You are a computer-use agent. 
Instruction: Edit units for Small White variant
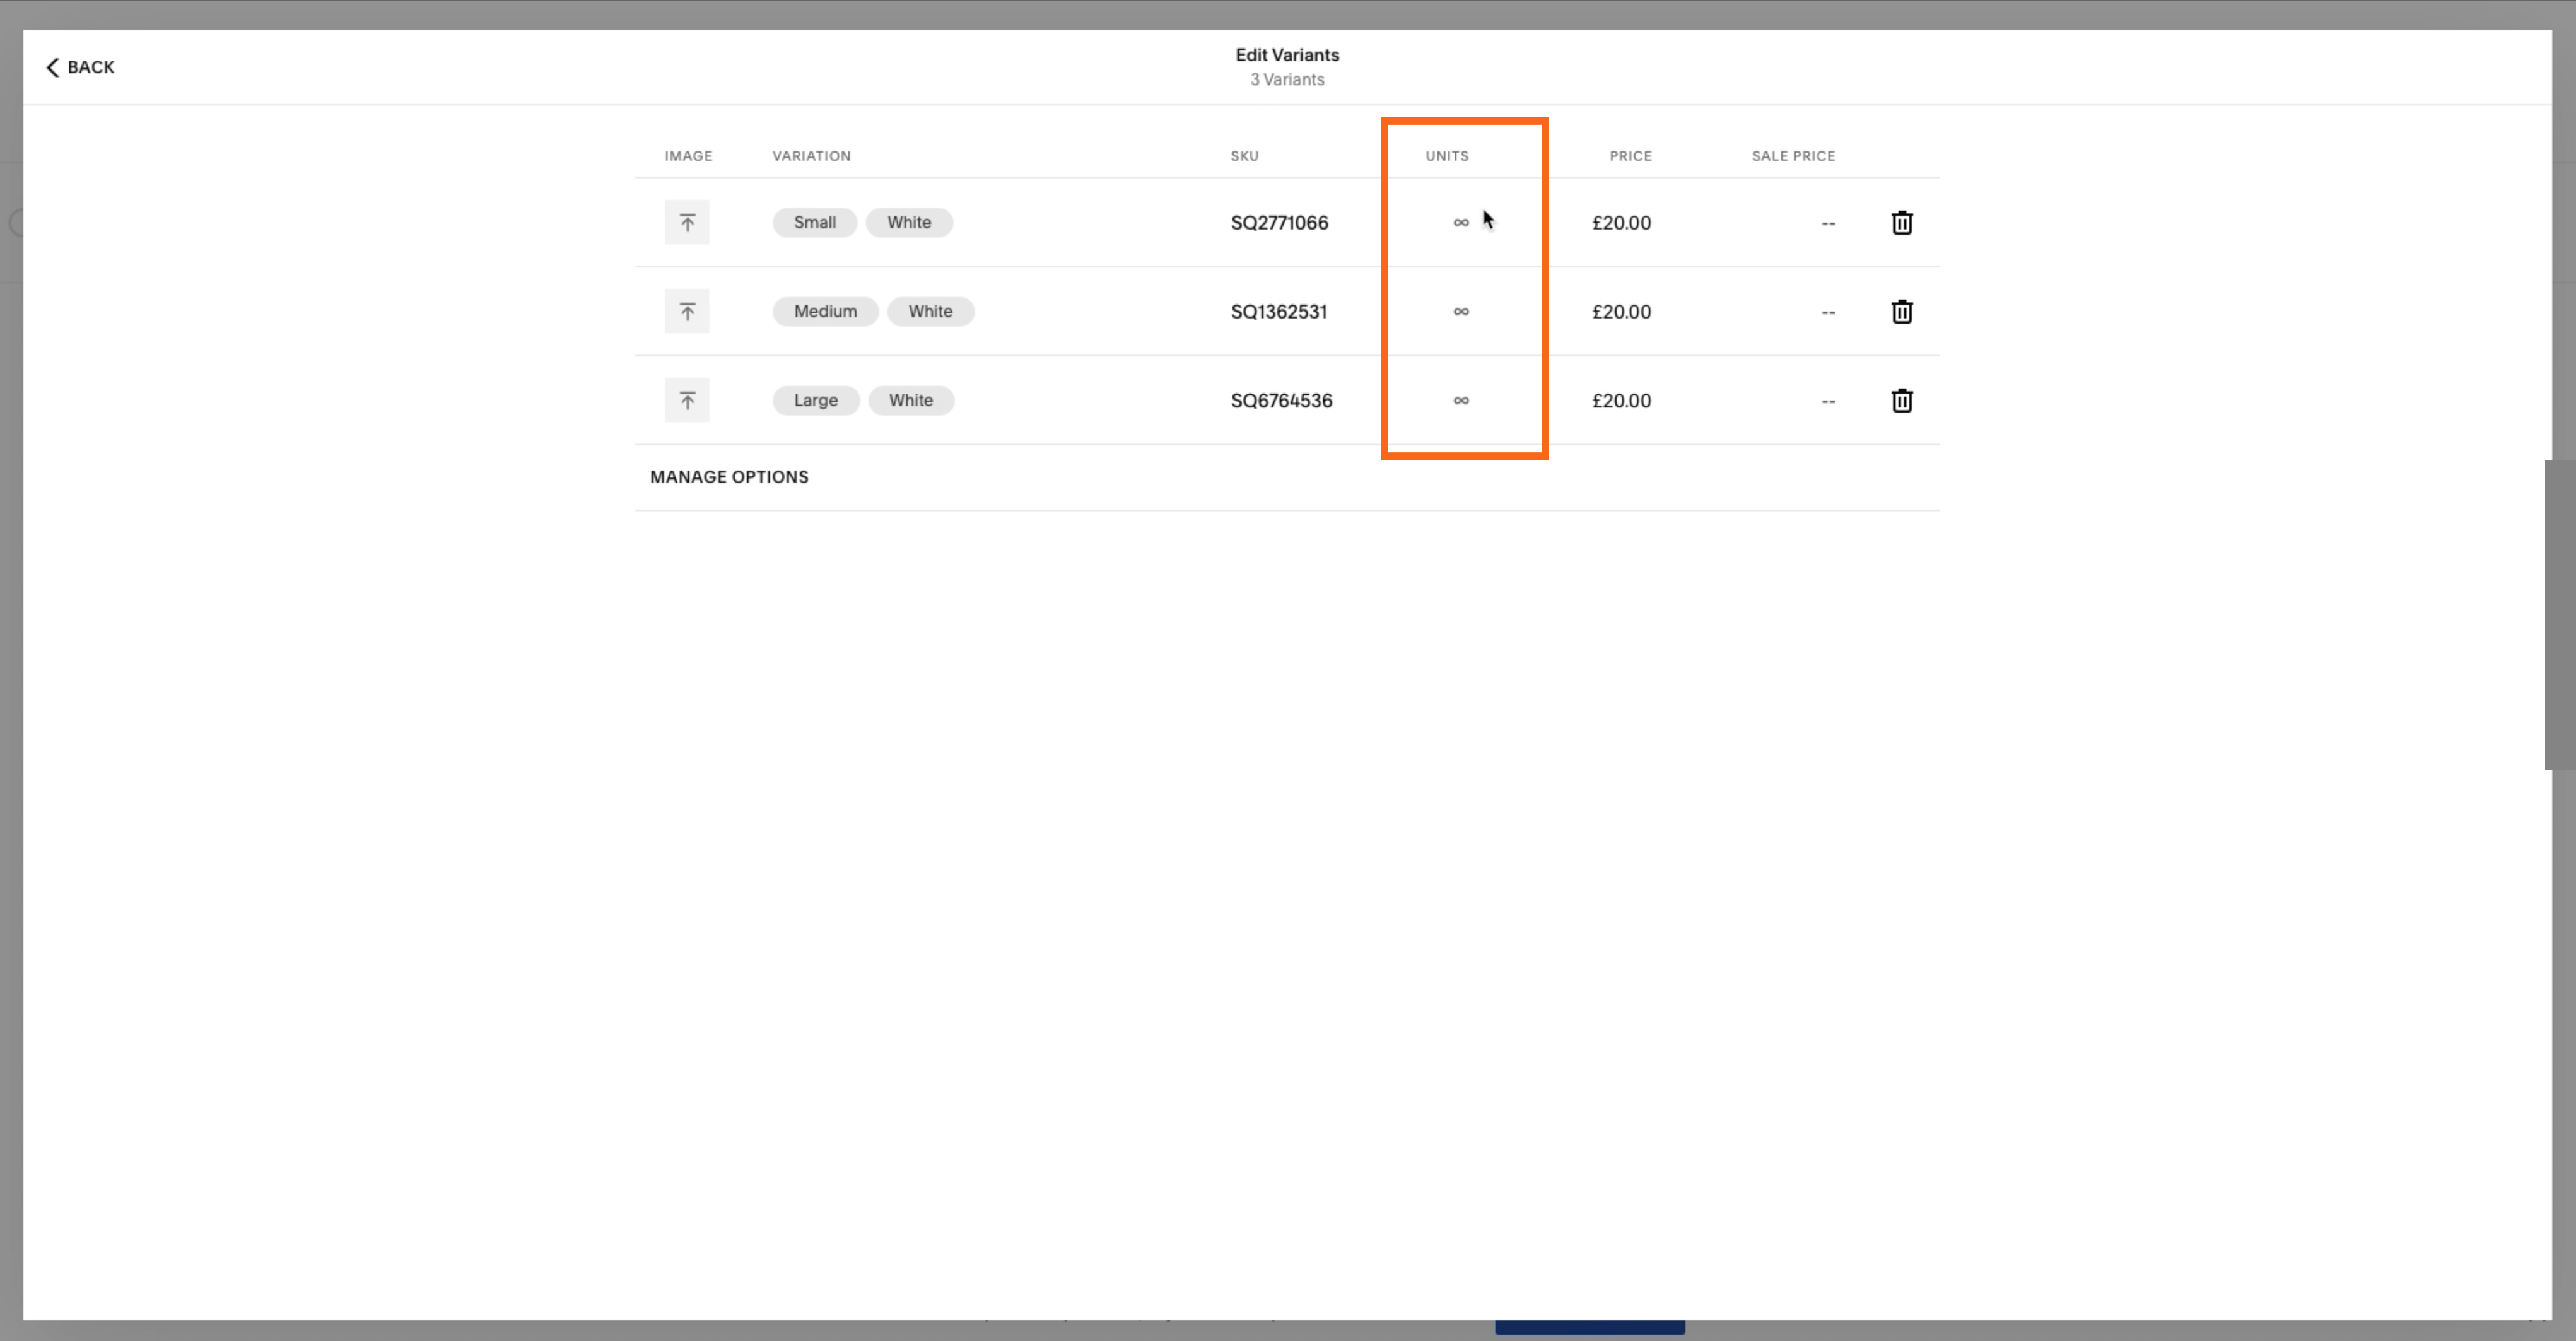[1460, 223]
